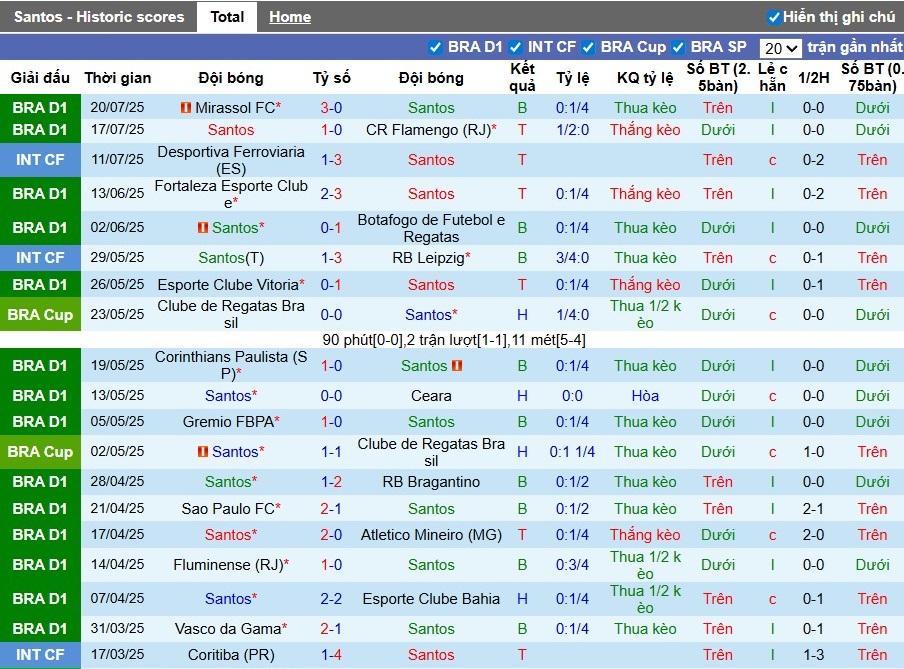Uncheck the INT CF league filter
904x669 pixels.
[x=515, y=47]
